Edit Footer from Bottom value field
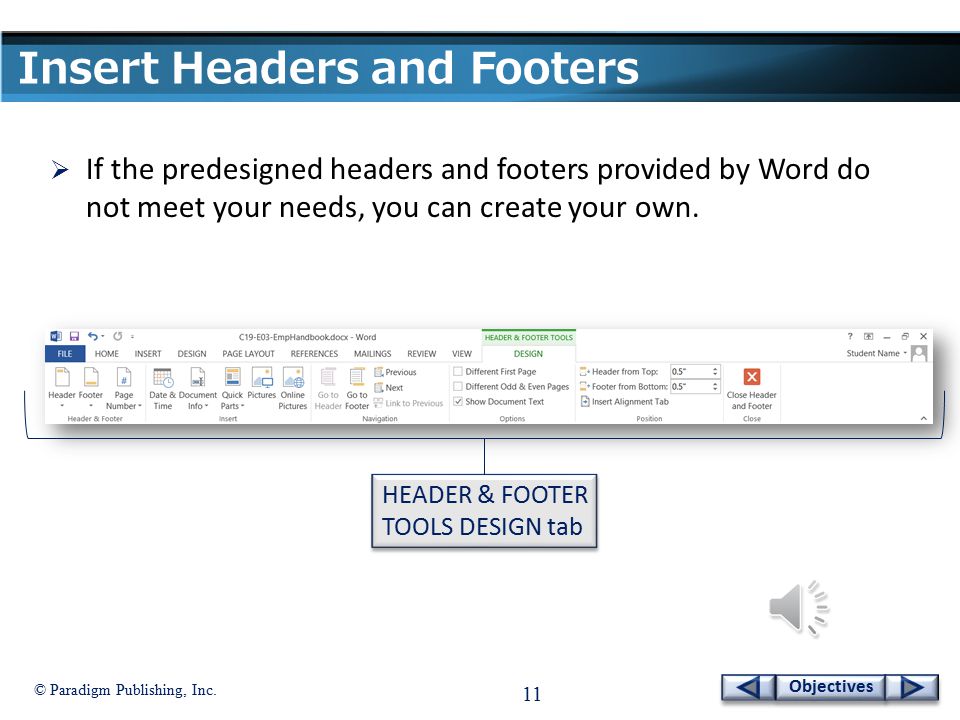Image resolution: width=960 pixels, height=720 pixels. point(690,386)
